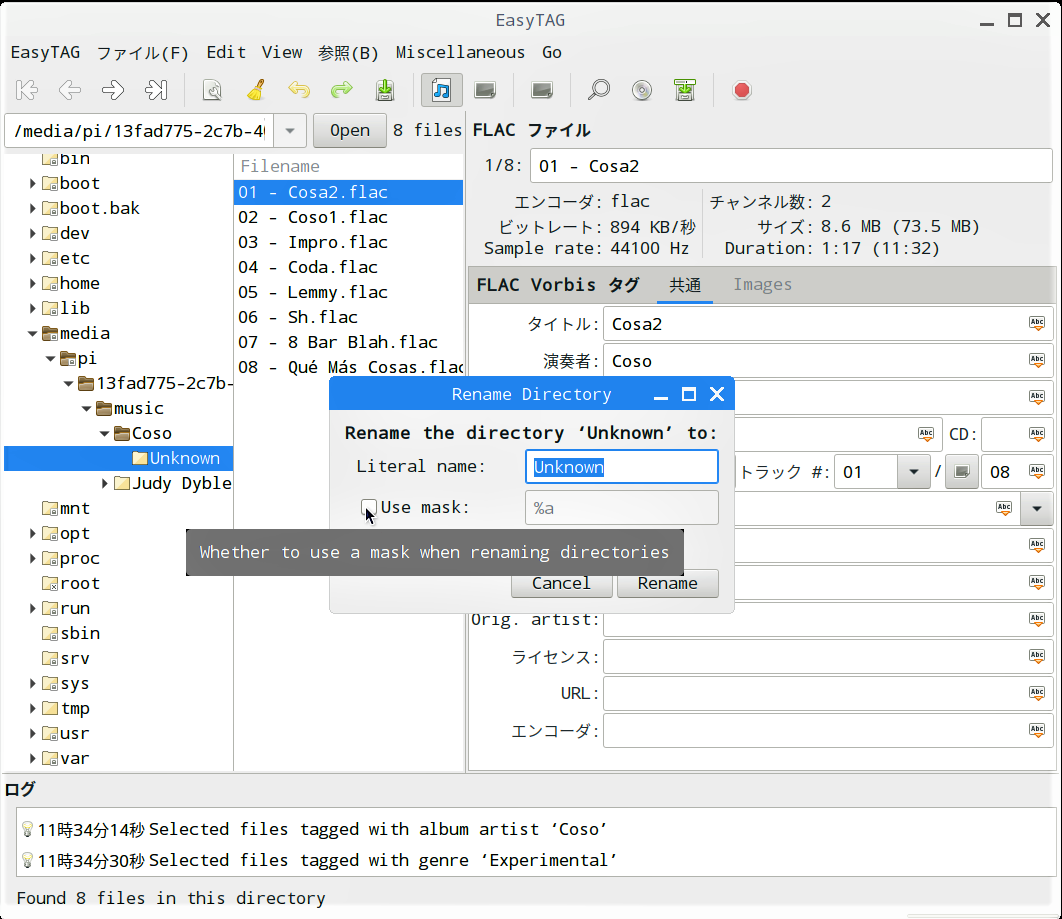Image resolution: width=1062 pixels, height=919 pixels.
Task: Open the directory path history dropdown
Action: pyautogui.click(x=290, y=131)
